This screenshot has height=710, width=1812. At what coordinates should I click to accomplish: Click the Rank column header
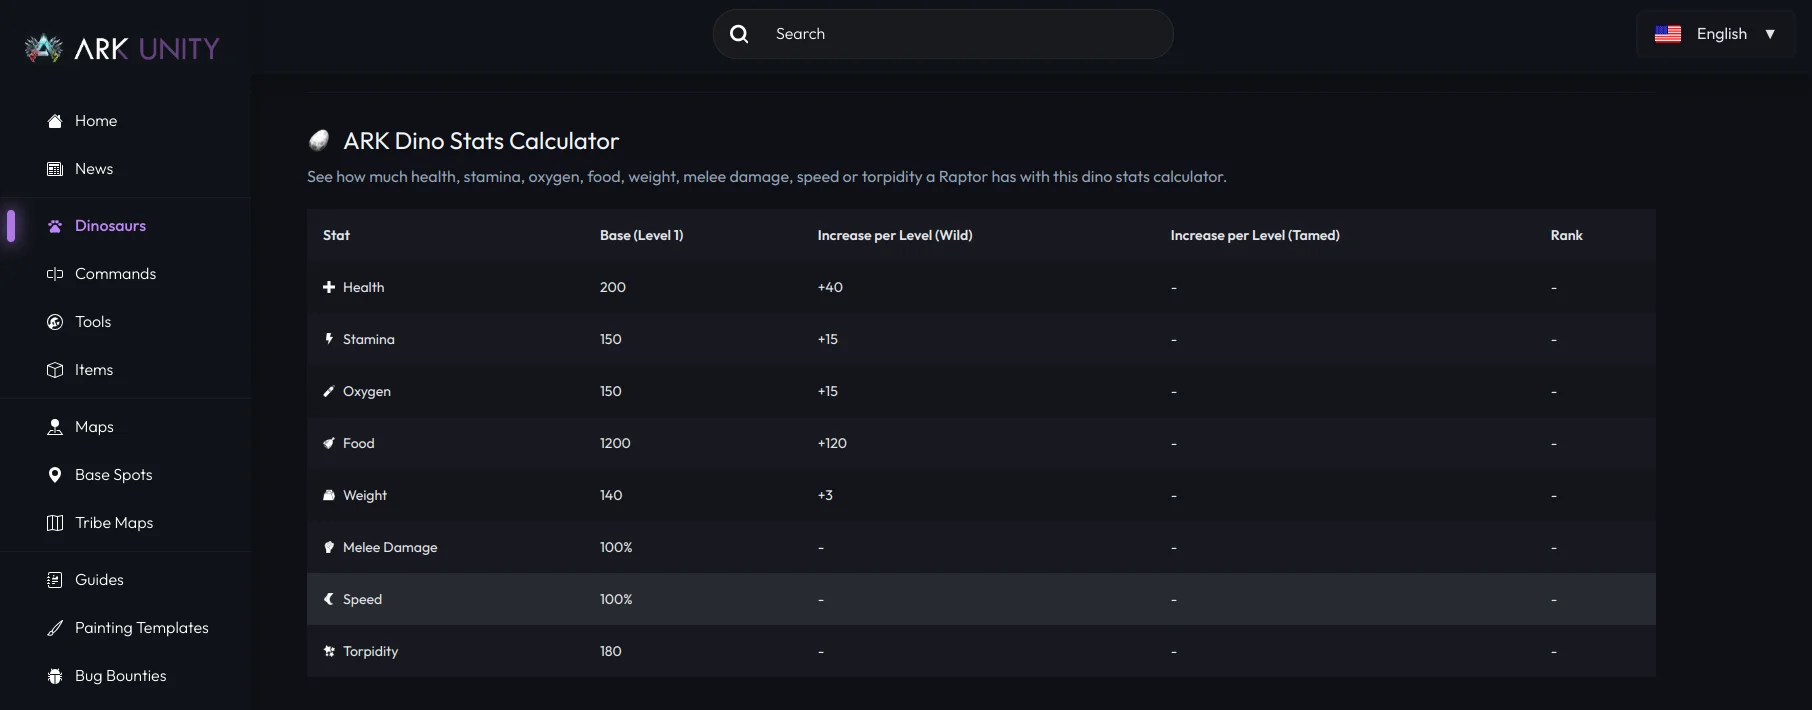[1566, 235]
